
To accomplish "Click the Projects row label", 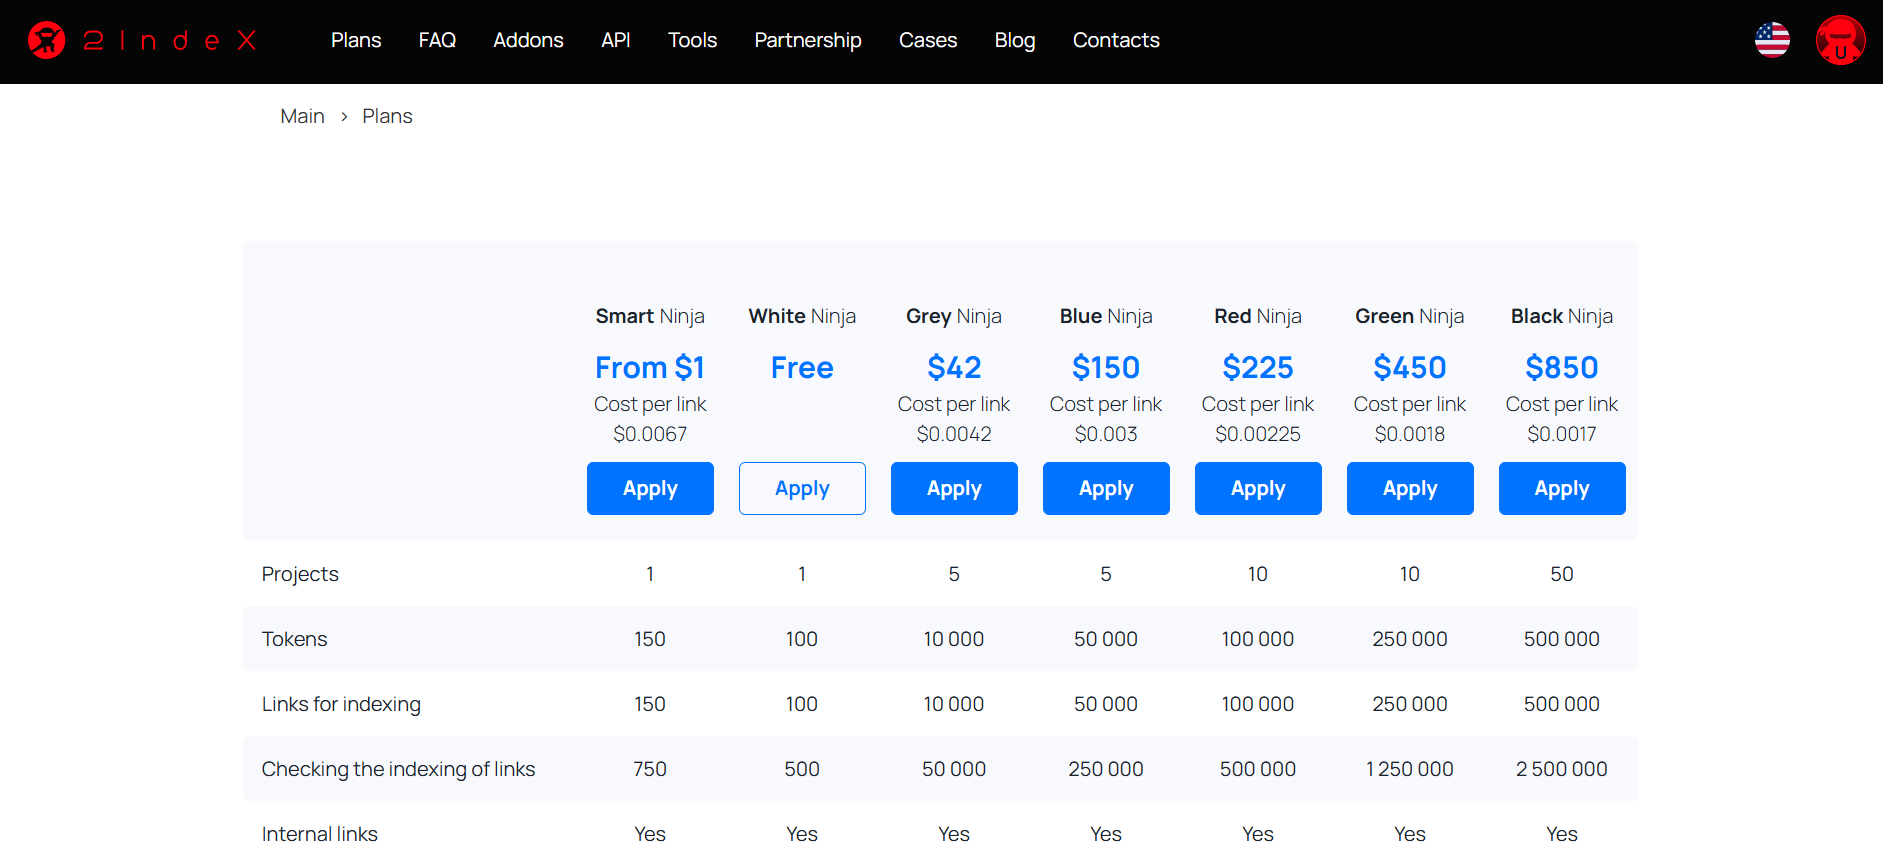I will coord(300,574).
